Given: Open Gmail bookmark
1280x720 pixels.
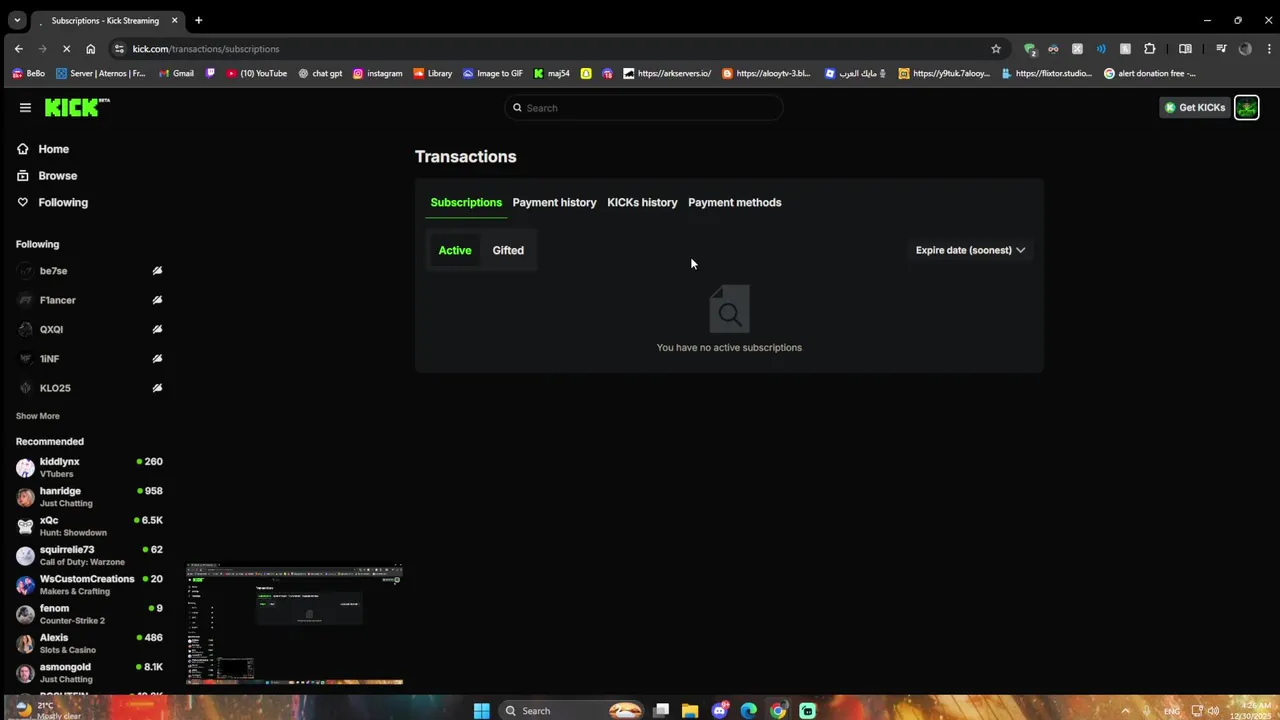Looking at the screenshot, I should (177, 73).
